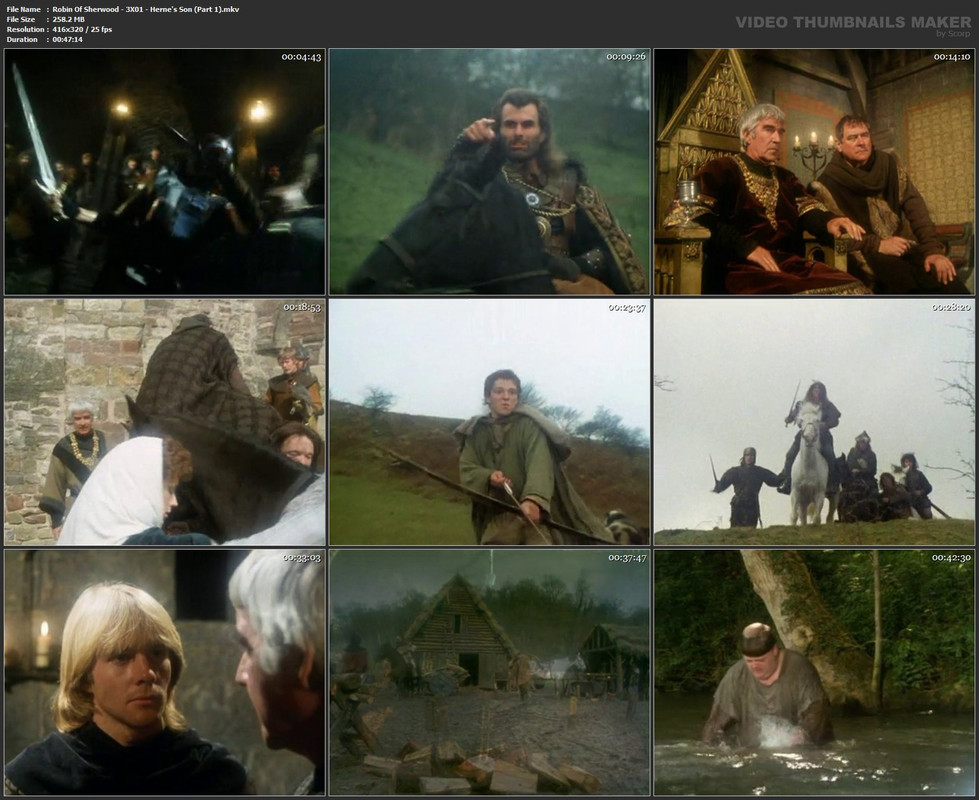Click the 00:42:30 timestamp text
979x800 pixels.
951,558
